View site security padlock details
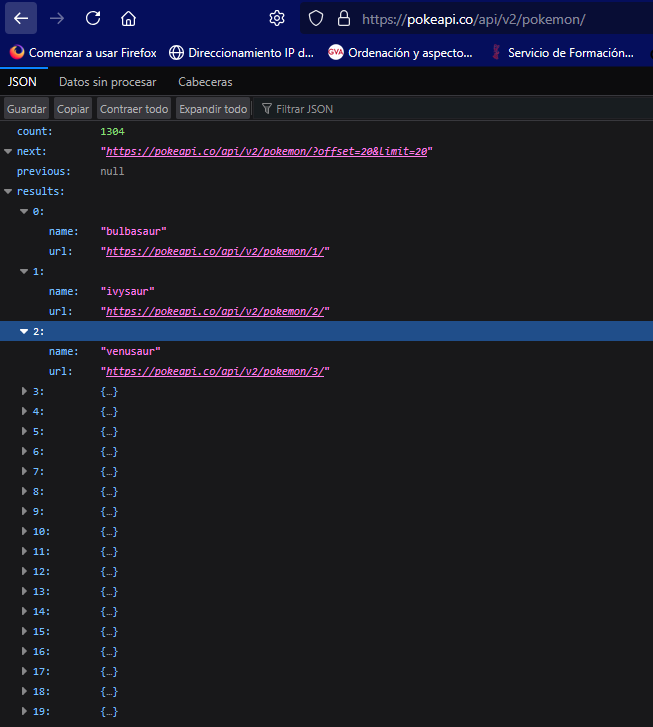653x727 pixels. click(344, 19)
